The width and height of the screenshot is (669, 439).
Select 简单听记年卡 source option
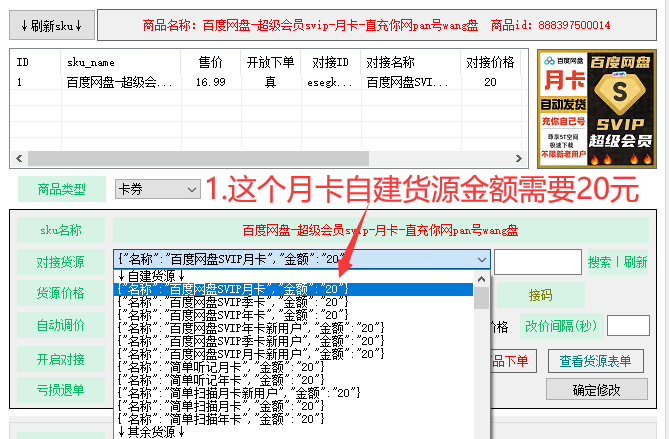pos(294,380)
